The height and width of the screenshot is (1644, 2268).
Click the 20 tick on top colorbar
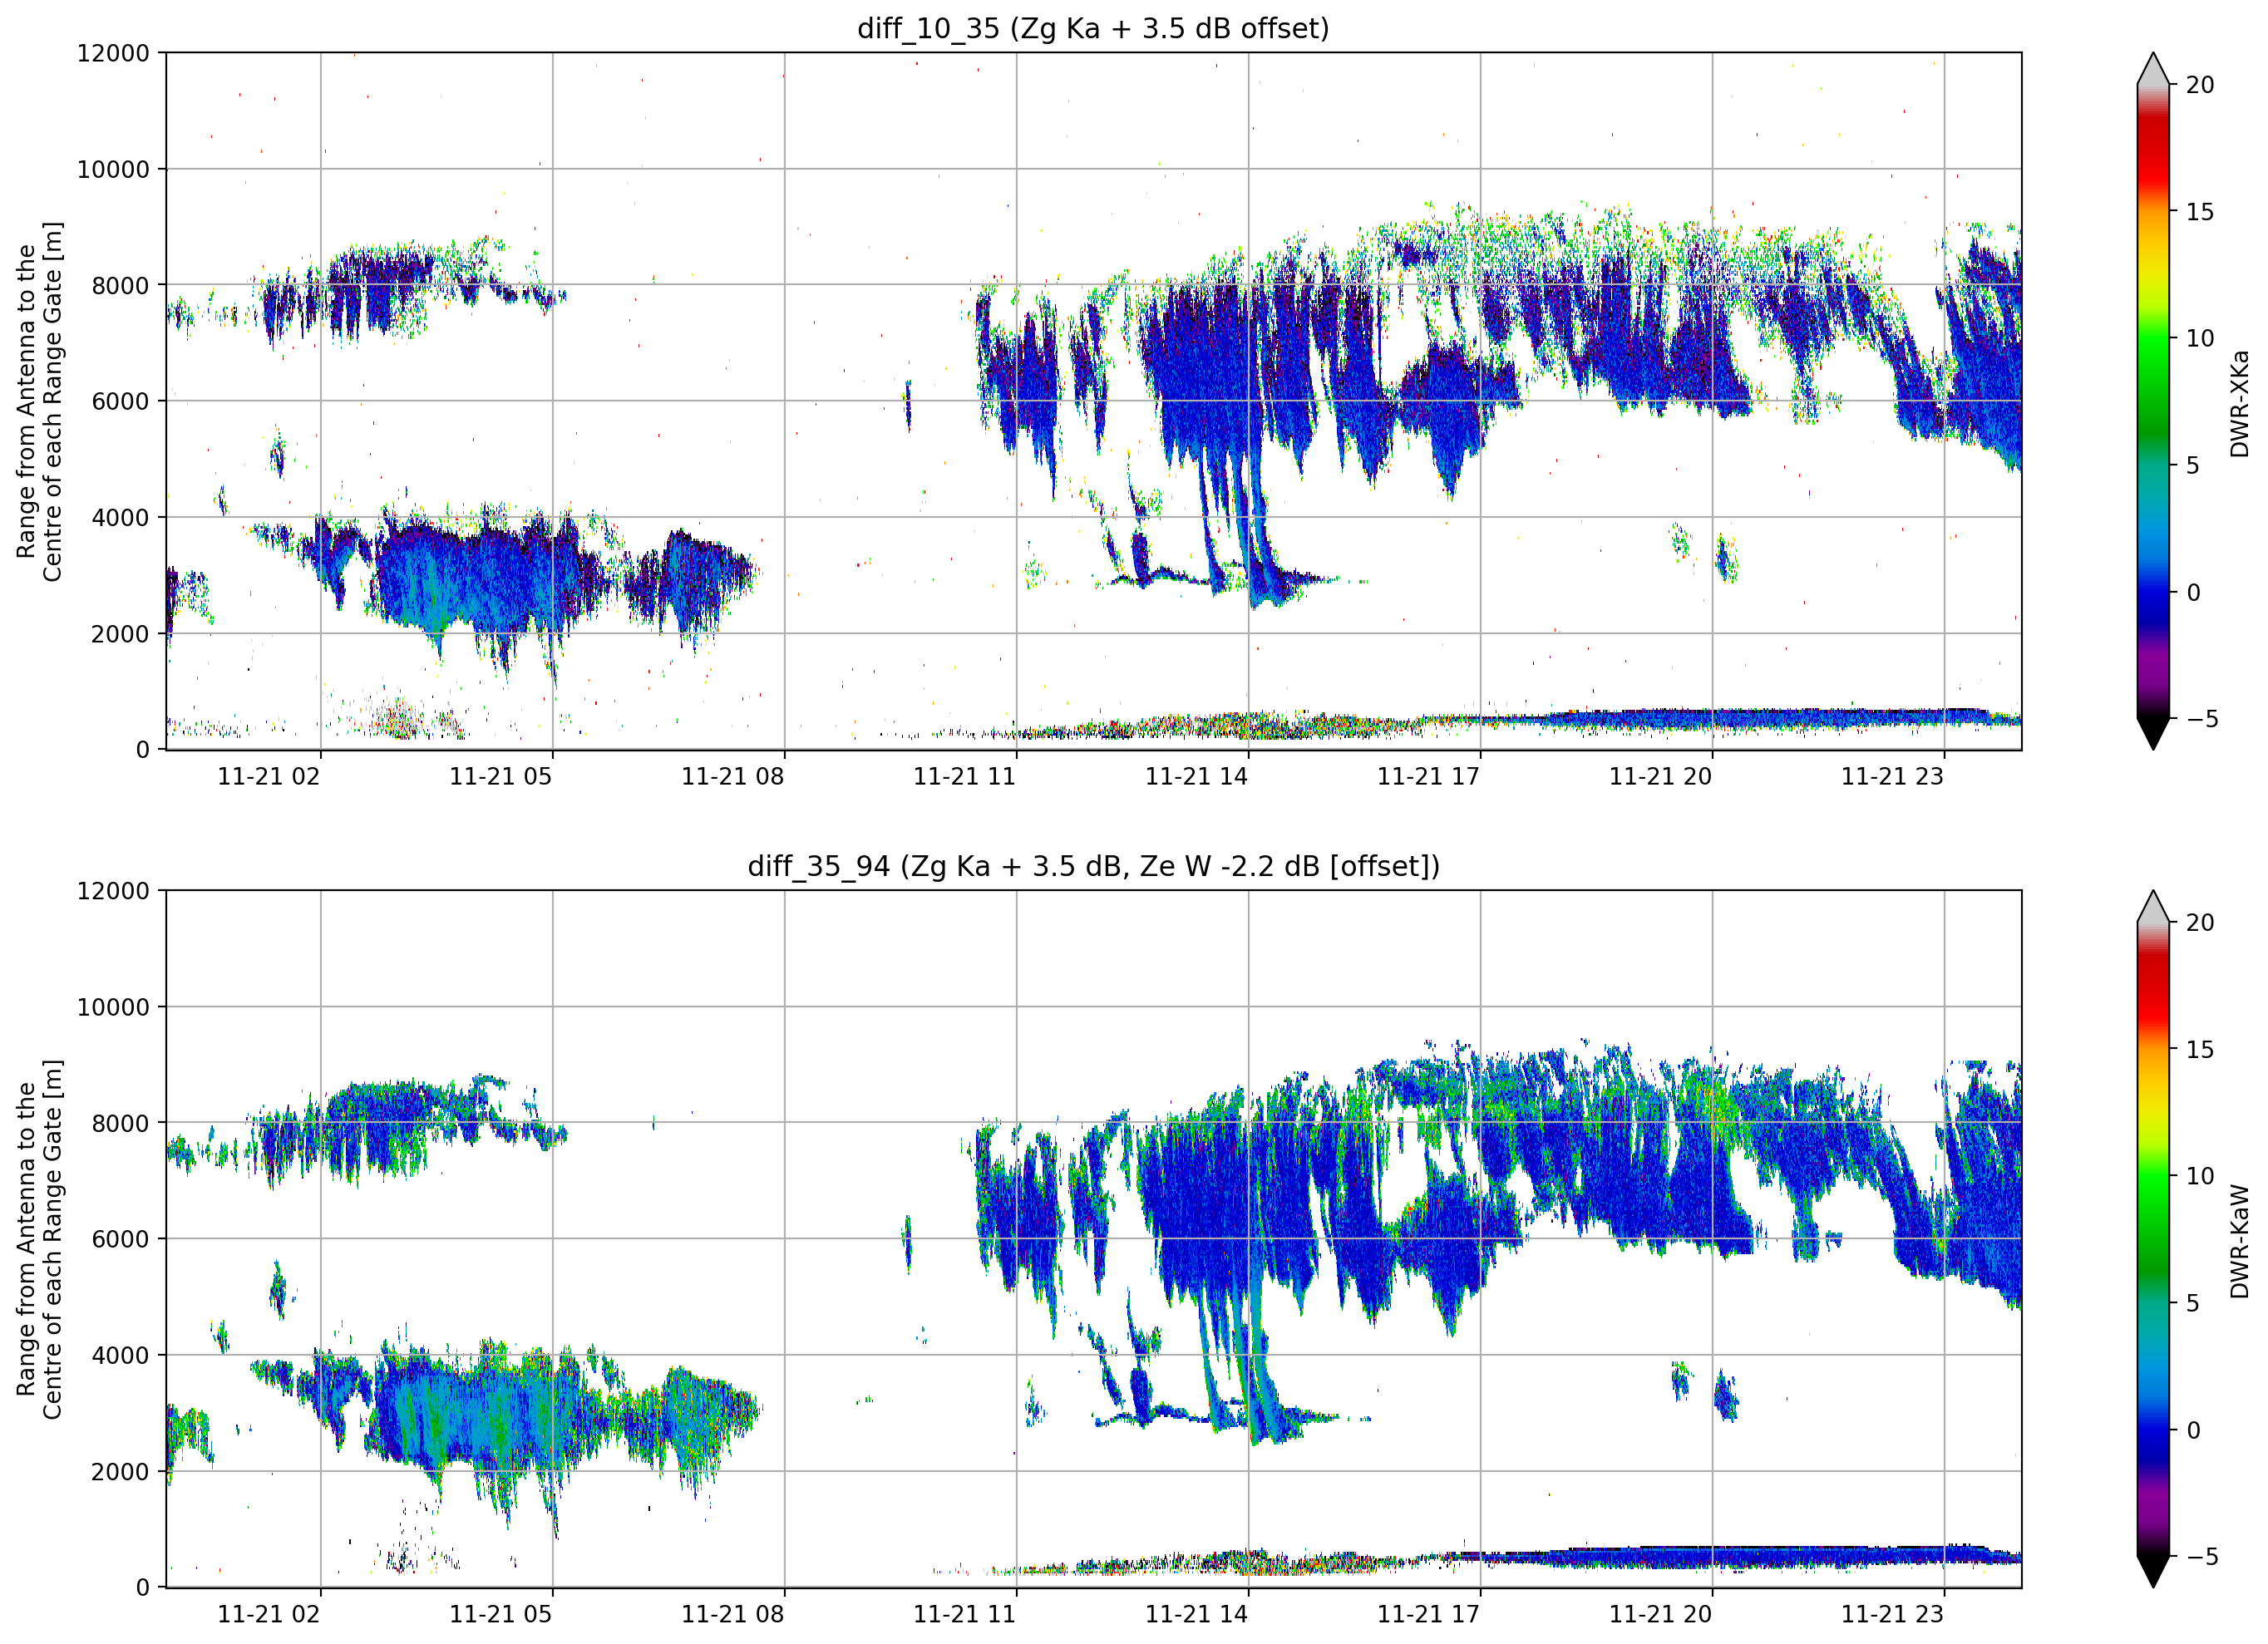click(x=2199, y=85)
